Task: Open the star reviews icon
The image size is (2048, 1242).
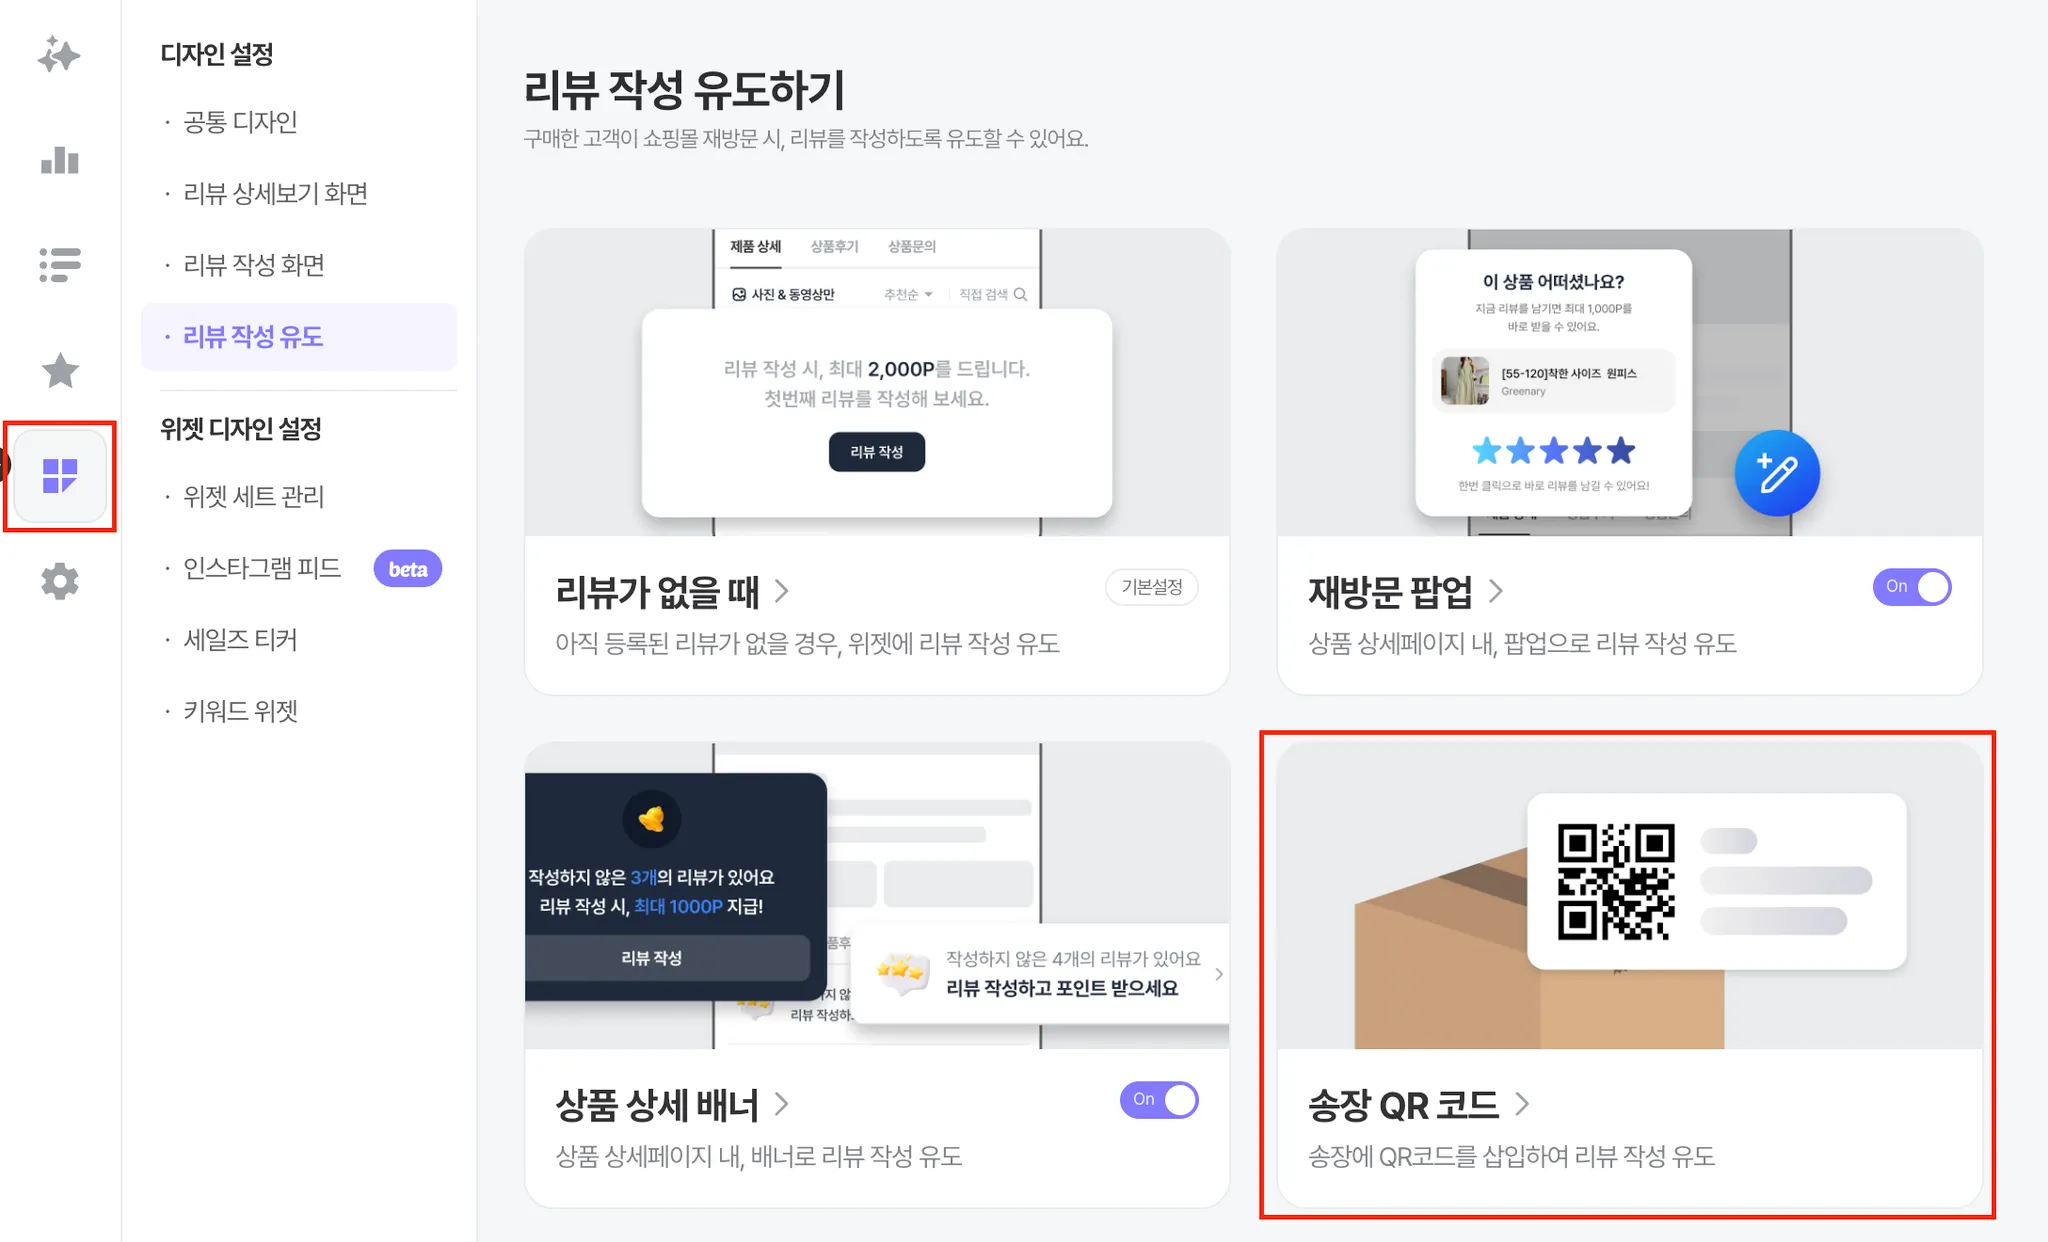Action: pos(60,371)
